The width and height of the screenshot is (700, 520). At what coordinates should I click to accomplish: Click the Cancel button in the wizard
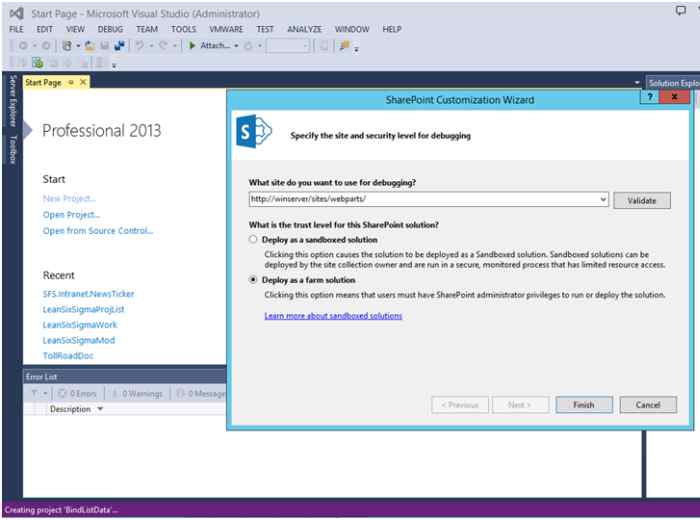click(x=648, y=405)
